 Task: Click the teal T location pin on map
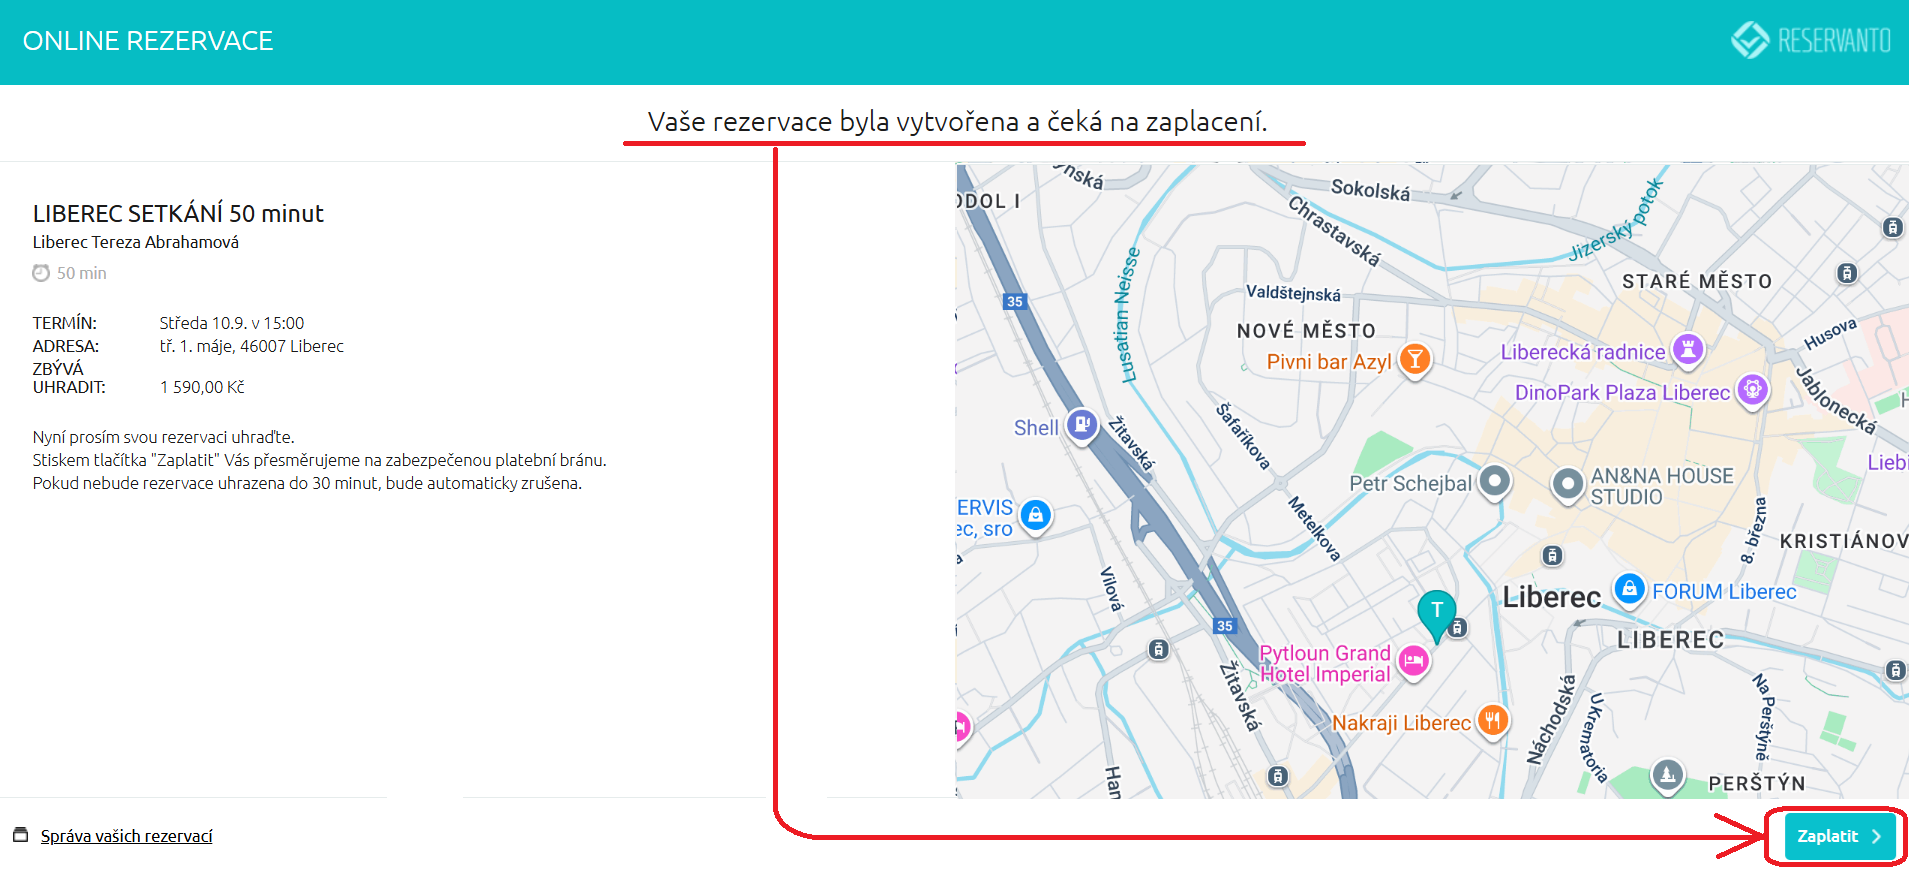[1436, 612]
